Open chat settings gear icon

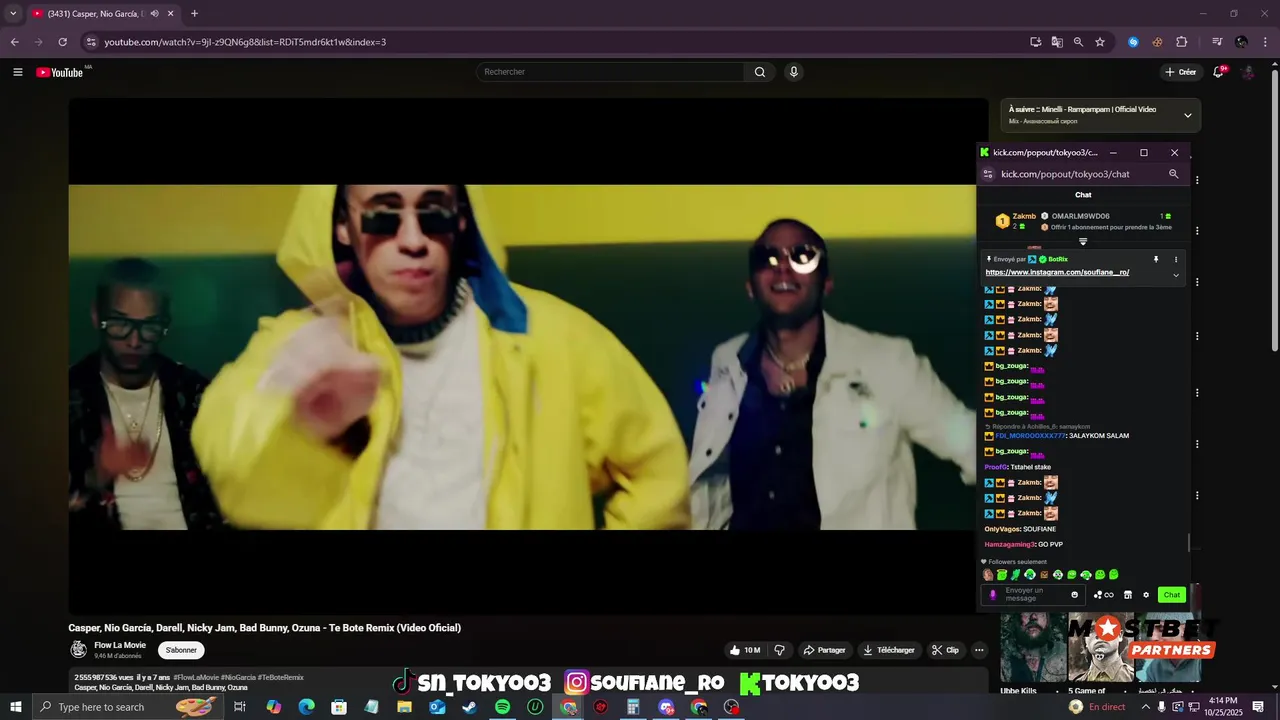[1147, 594]
